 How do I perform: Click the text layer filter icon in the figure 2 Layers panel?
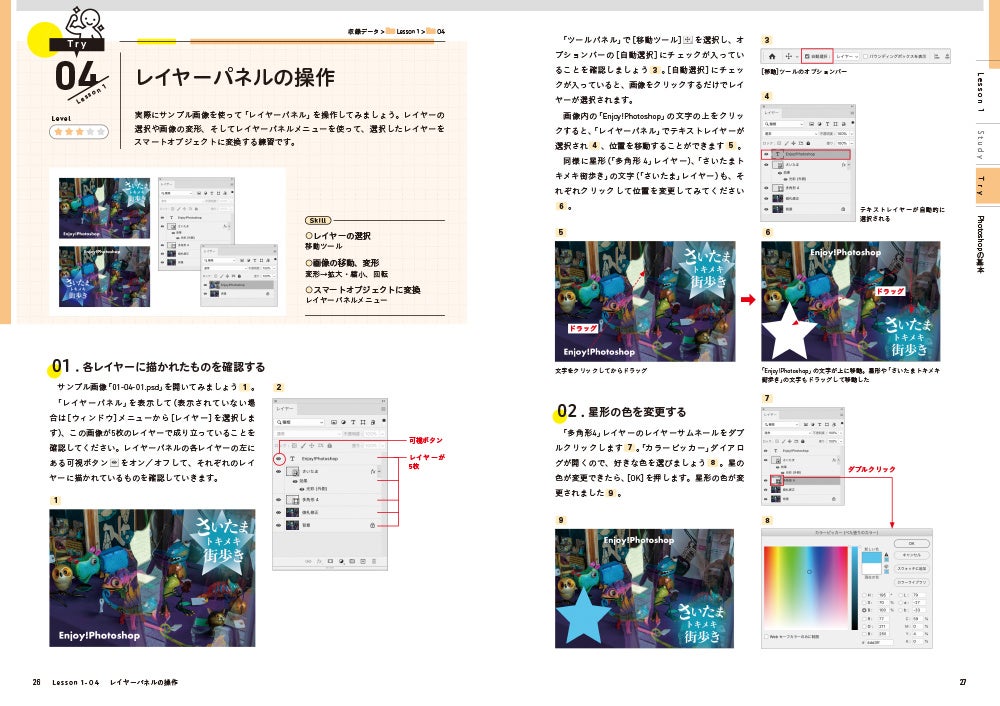click(353, 422)
